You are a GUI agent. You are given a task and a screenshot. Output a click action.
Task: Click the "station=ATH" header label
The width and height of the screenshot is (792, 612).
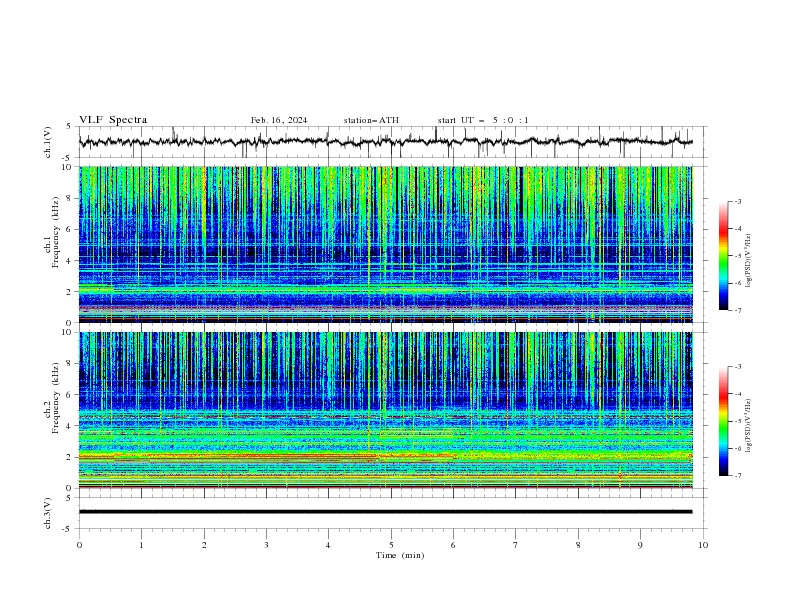(371, 120)
